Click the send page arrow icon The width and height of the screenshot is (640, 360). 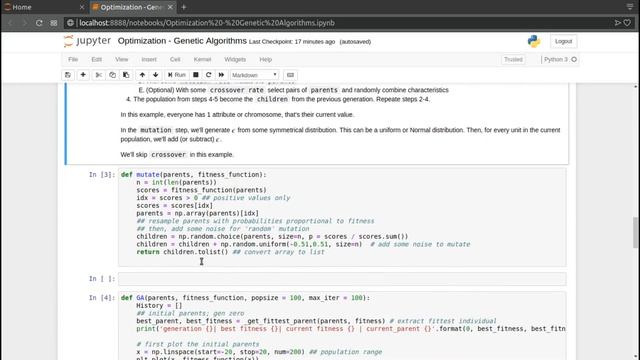click(618, 23)
